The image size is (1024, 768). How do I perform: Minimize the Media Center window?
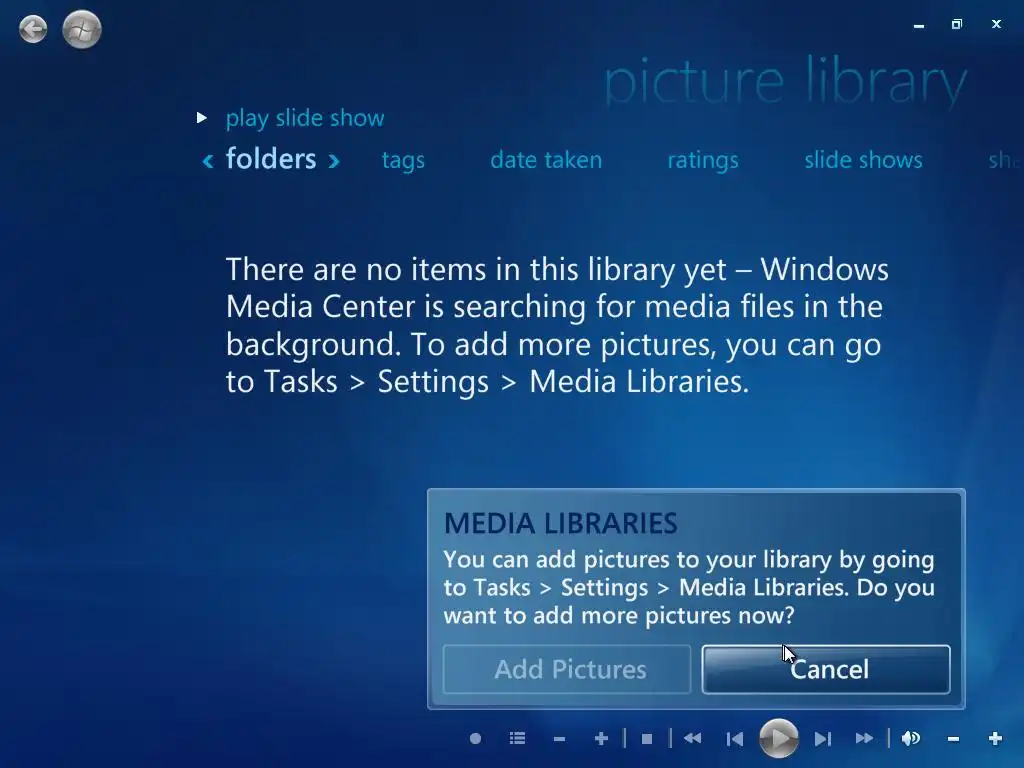[919, 25]
